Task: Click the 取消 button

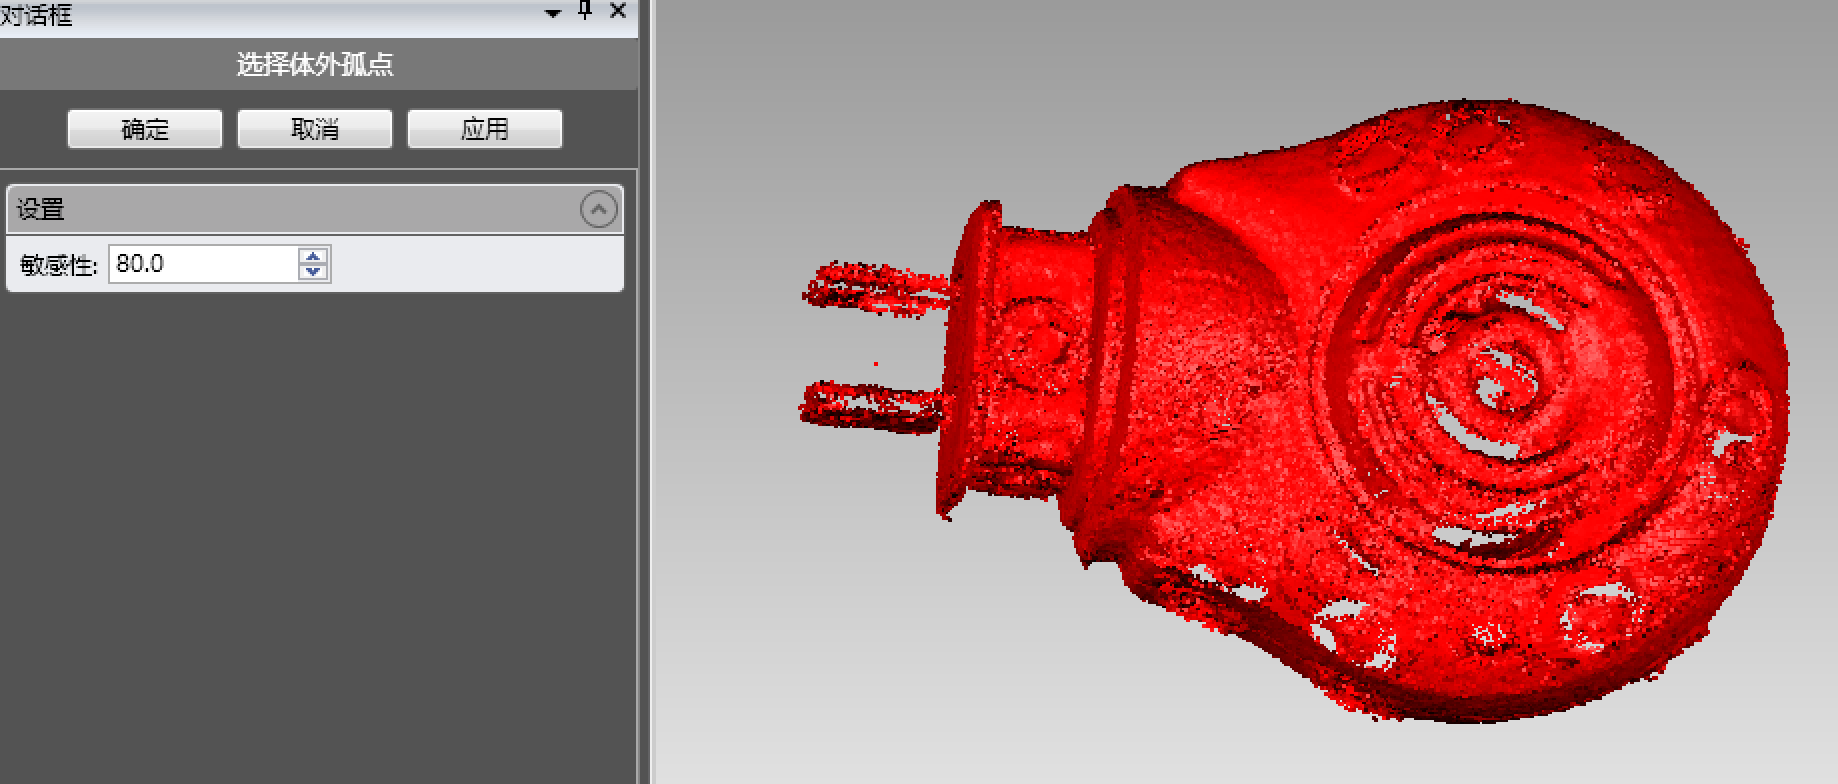Action: pos(315,129)
